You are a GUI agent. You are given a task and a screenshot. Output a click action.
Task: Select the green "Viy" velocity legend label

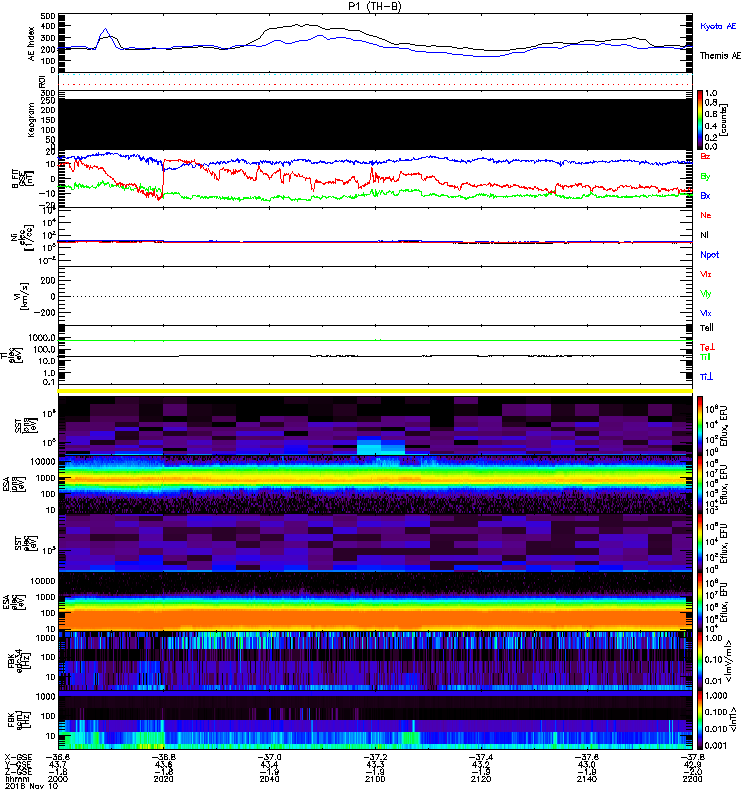pos(706,294)
